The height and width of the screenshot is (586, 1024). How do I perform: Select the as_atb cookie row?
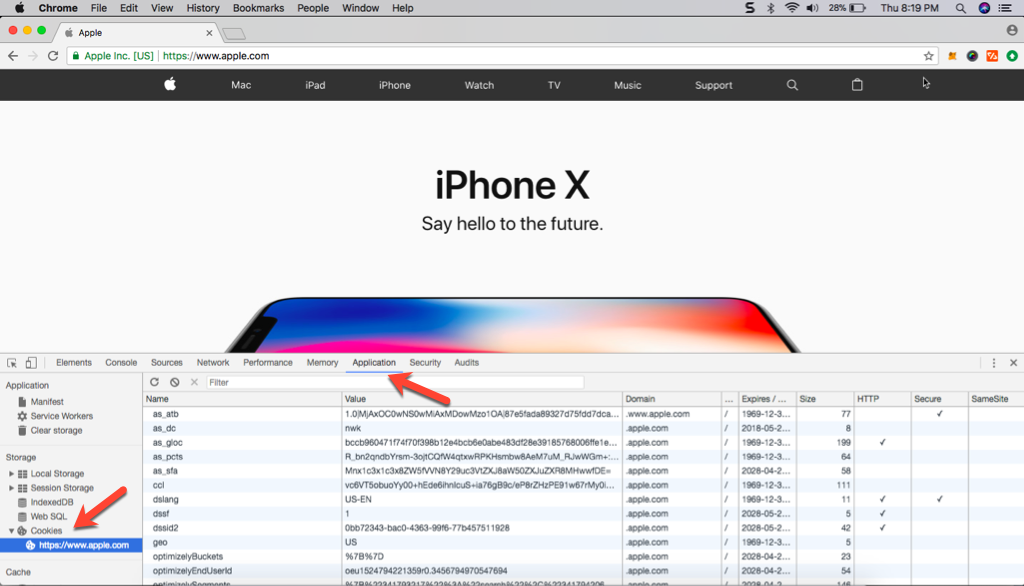tap(583, 414)
